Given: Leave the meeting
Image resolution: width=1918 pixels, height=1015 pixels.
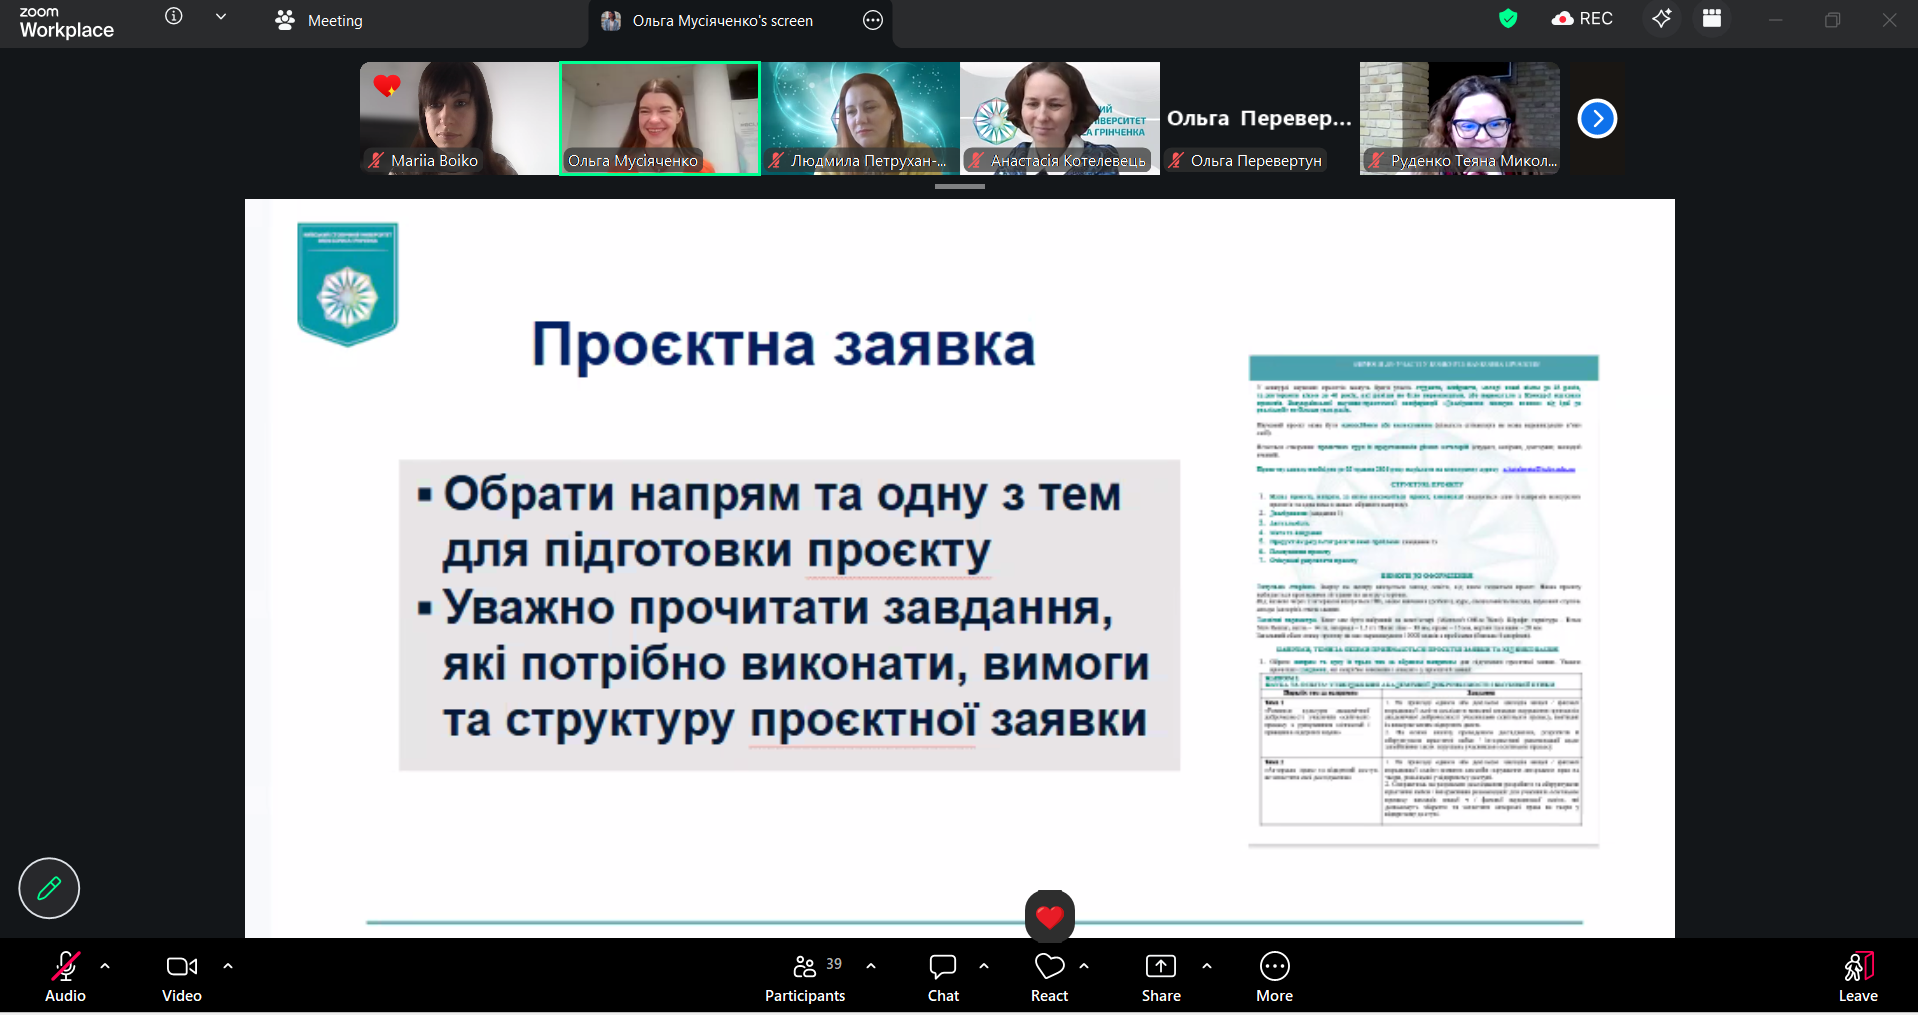Looking at the screenshot, I should [1857, 977].
